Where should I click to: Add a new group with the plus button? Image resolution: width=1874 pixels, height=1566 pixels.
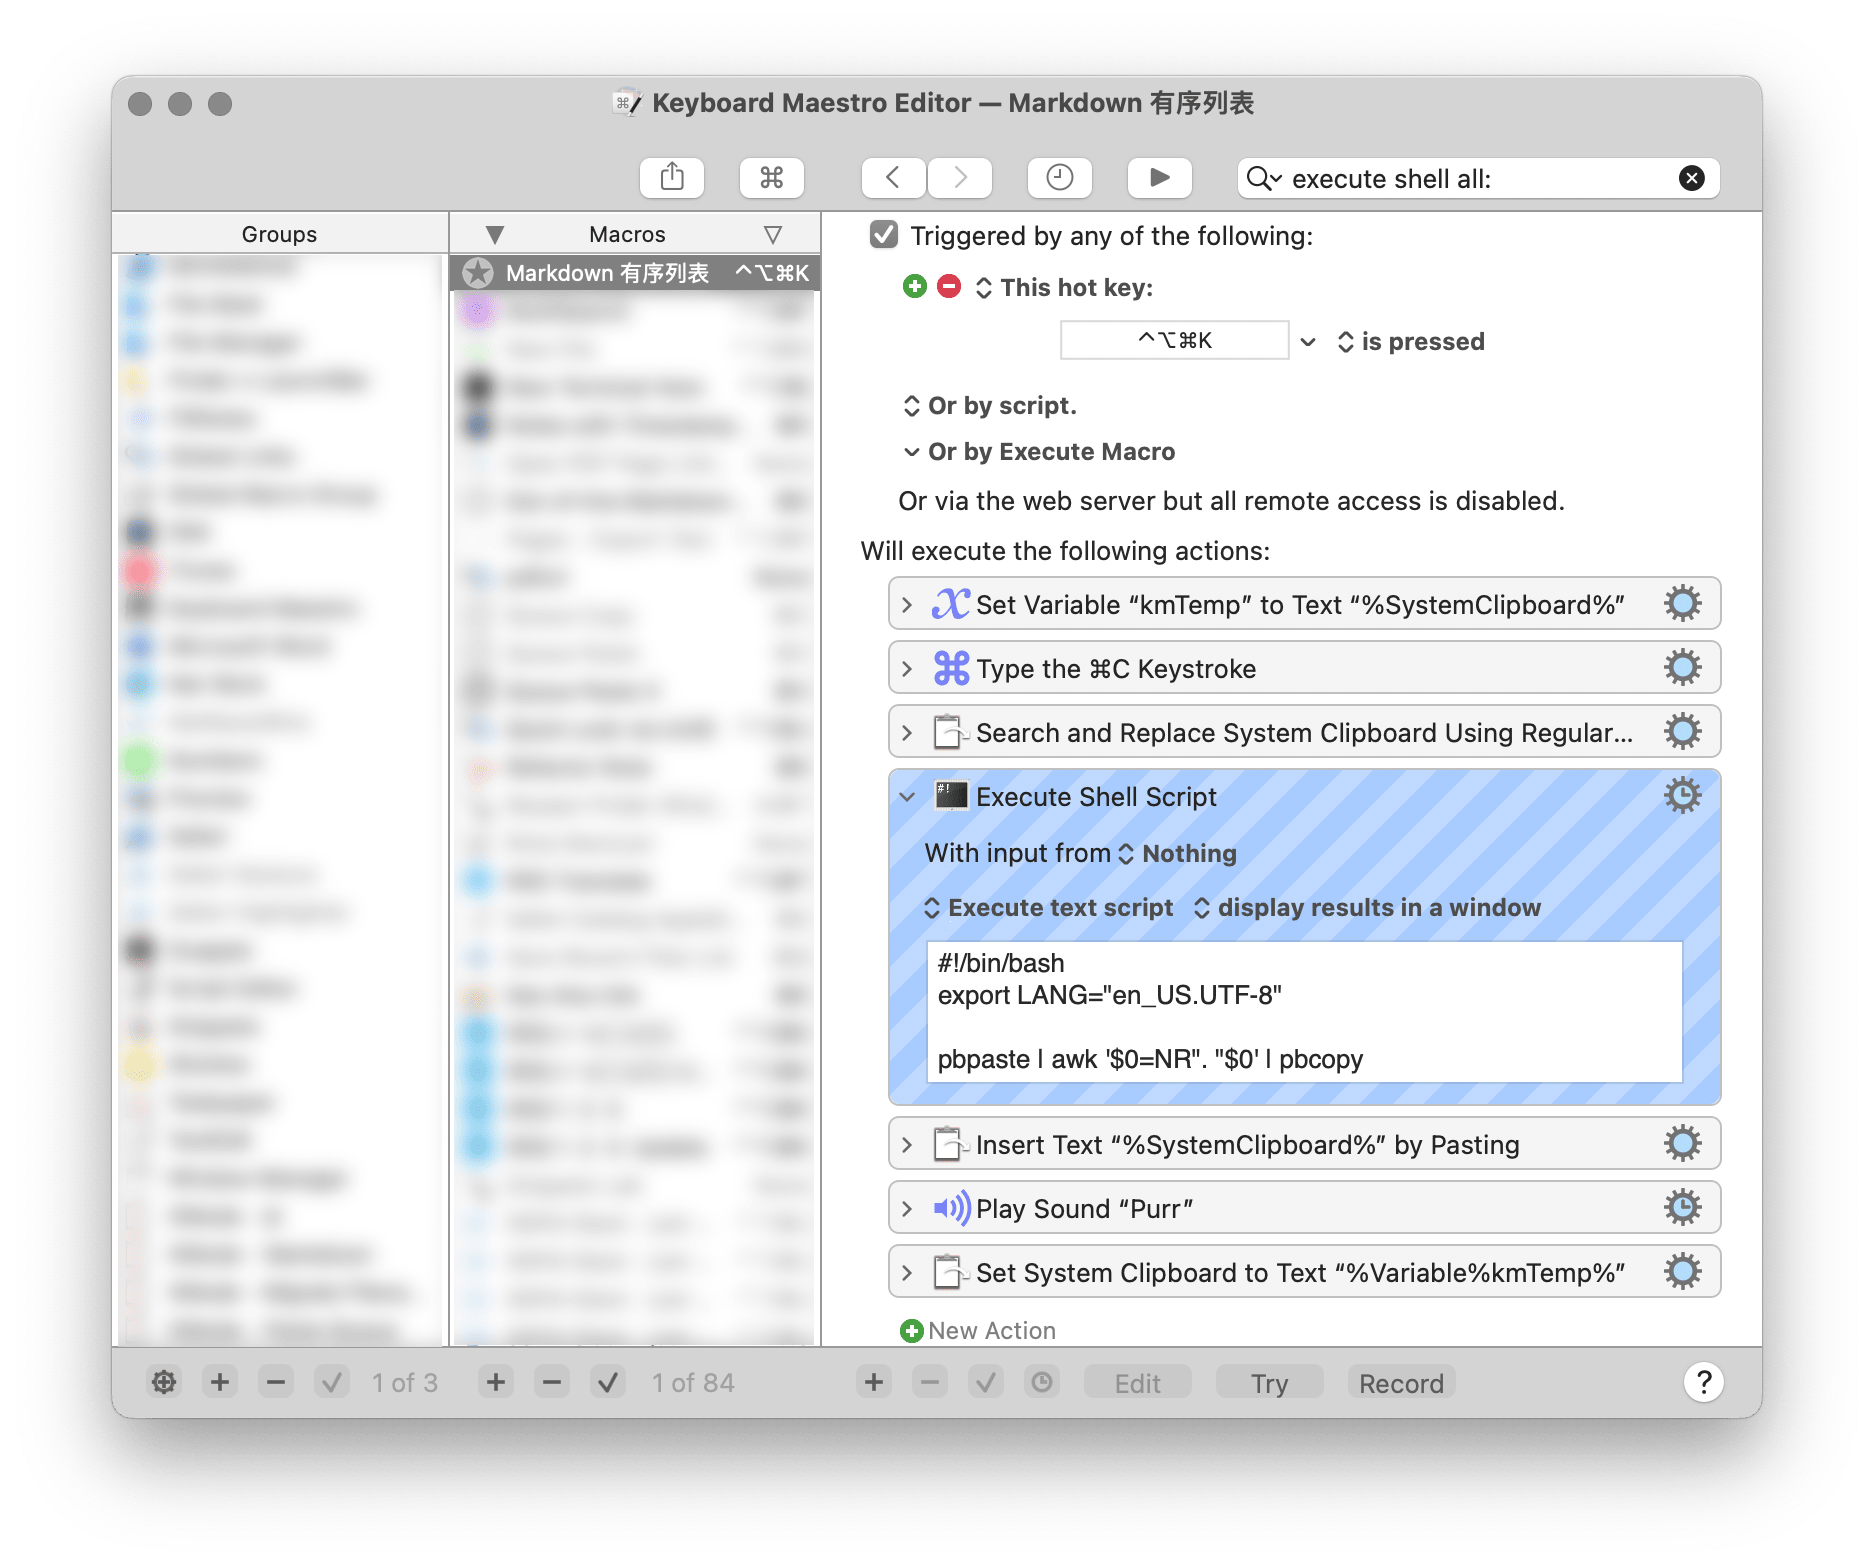click(220, 1383)
